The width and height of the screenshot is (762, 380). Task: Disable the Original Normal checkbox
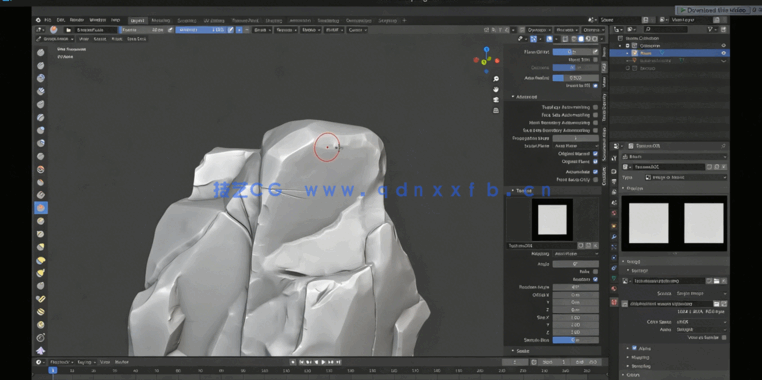click(x=595, y=154)
